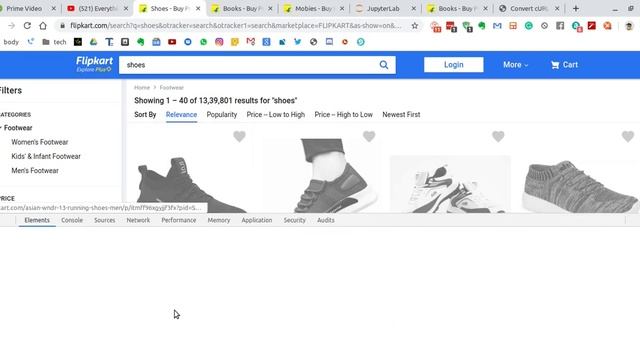The image size is (640, 360).
Task: Open the Evernote bookmark icon
Action: click(140, 42)
